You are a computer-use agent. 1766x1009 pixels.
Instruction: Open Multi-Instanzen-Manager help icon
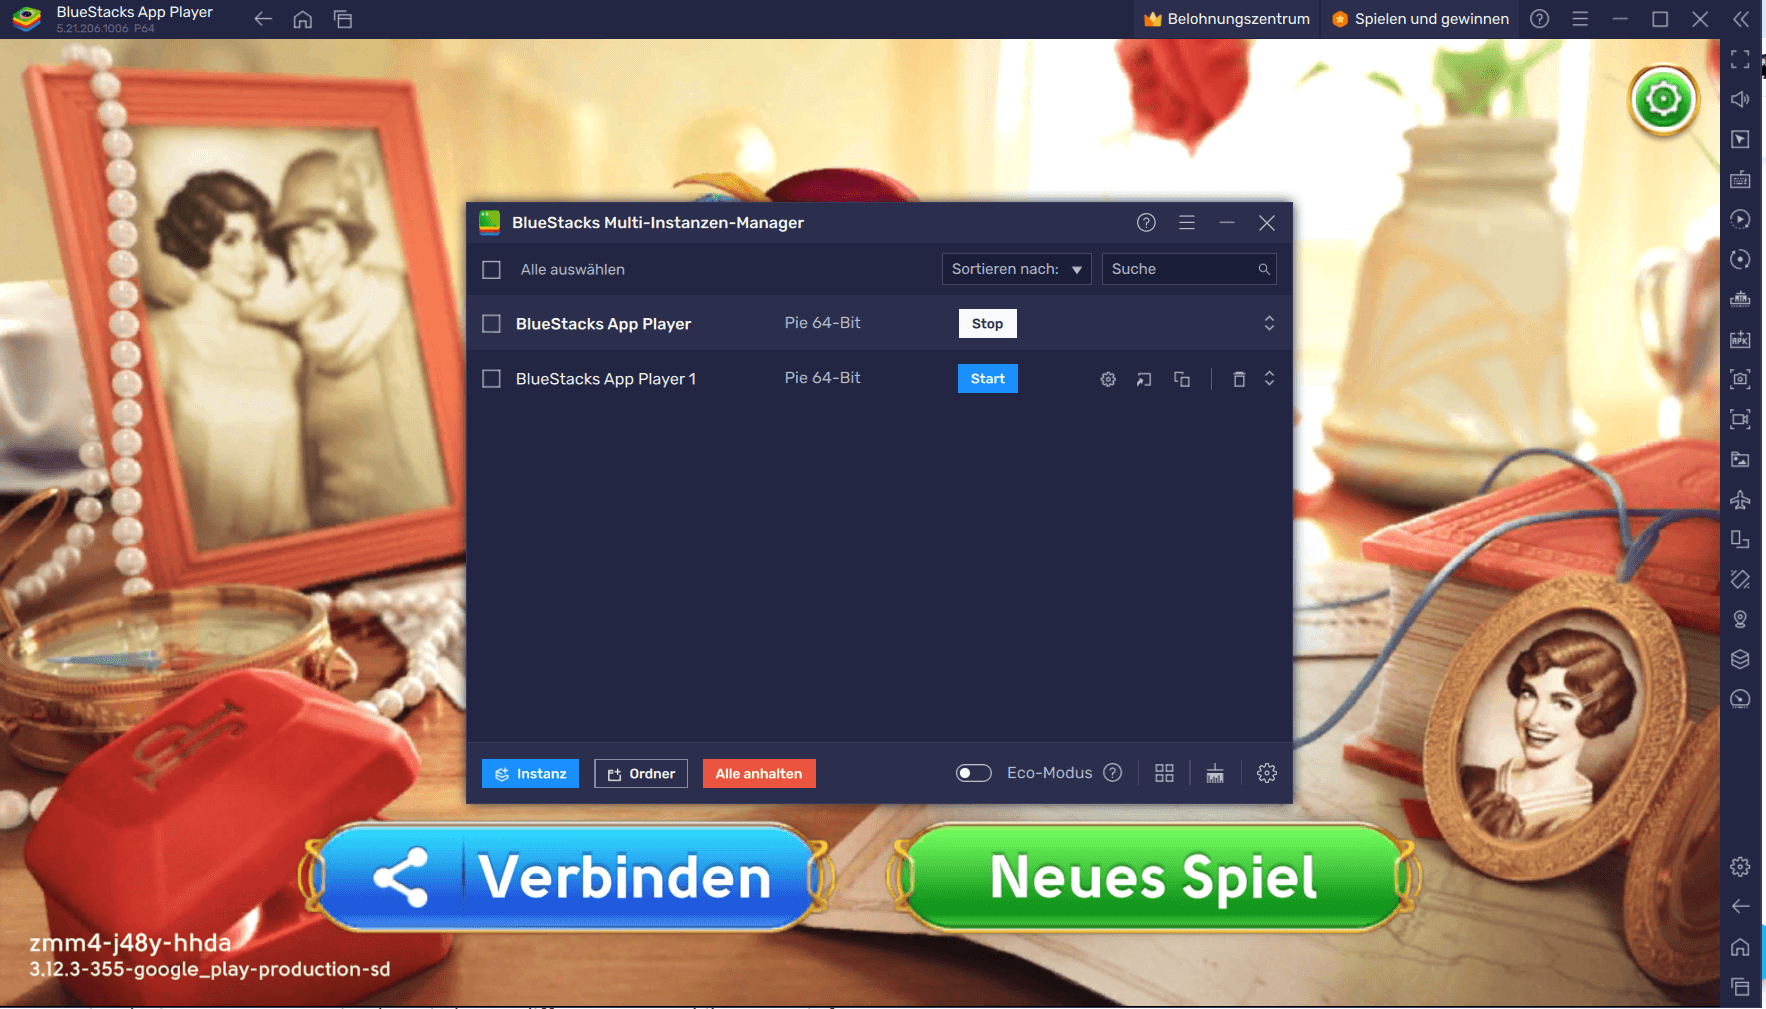pyautogui.click(x=1146, y=222)
